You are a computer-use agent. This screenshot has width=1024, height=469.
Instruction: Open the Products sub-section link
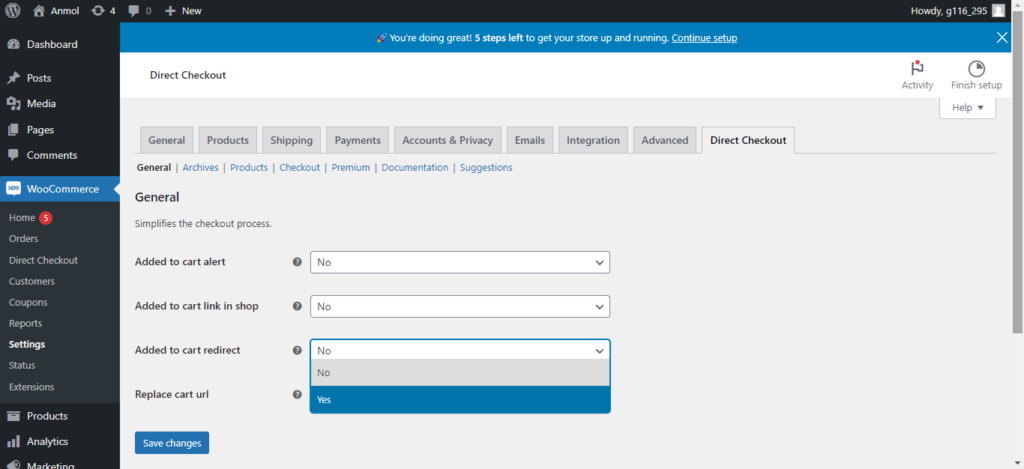(249, 167)
